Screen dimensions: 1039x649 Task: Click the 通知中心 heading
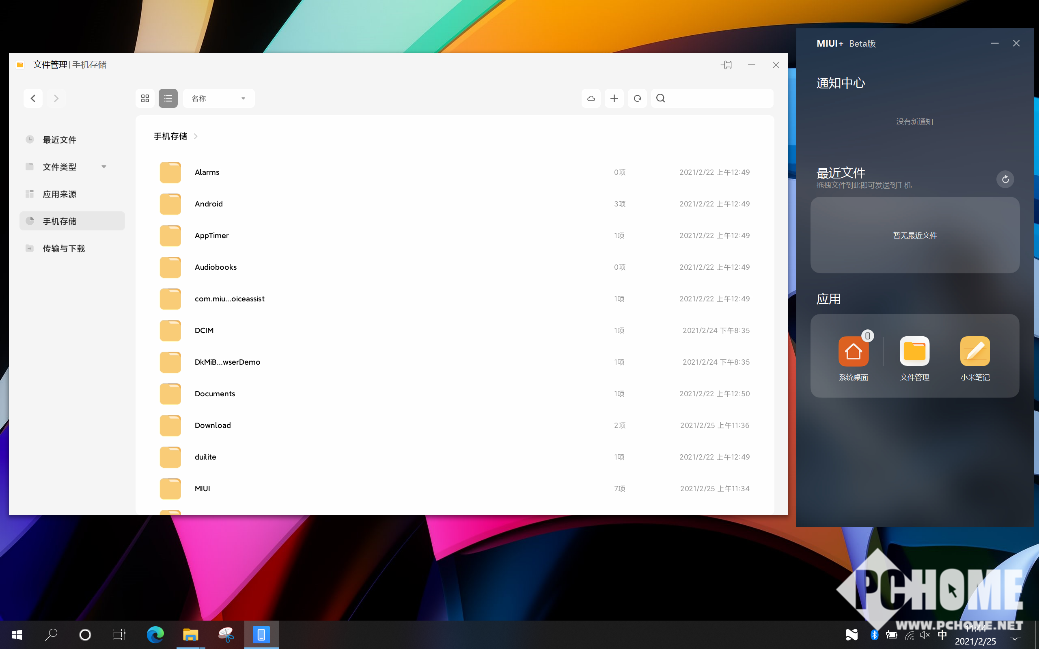pos(841,83)
